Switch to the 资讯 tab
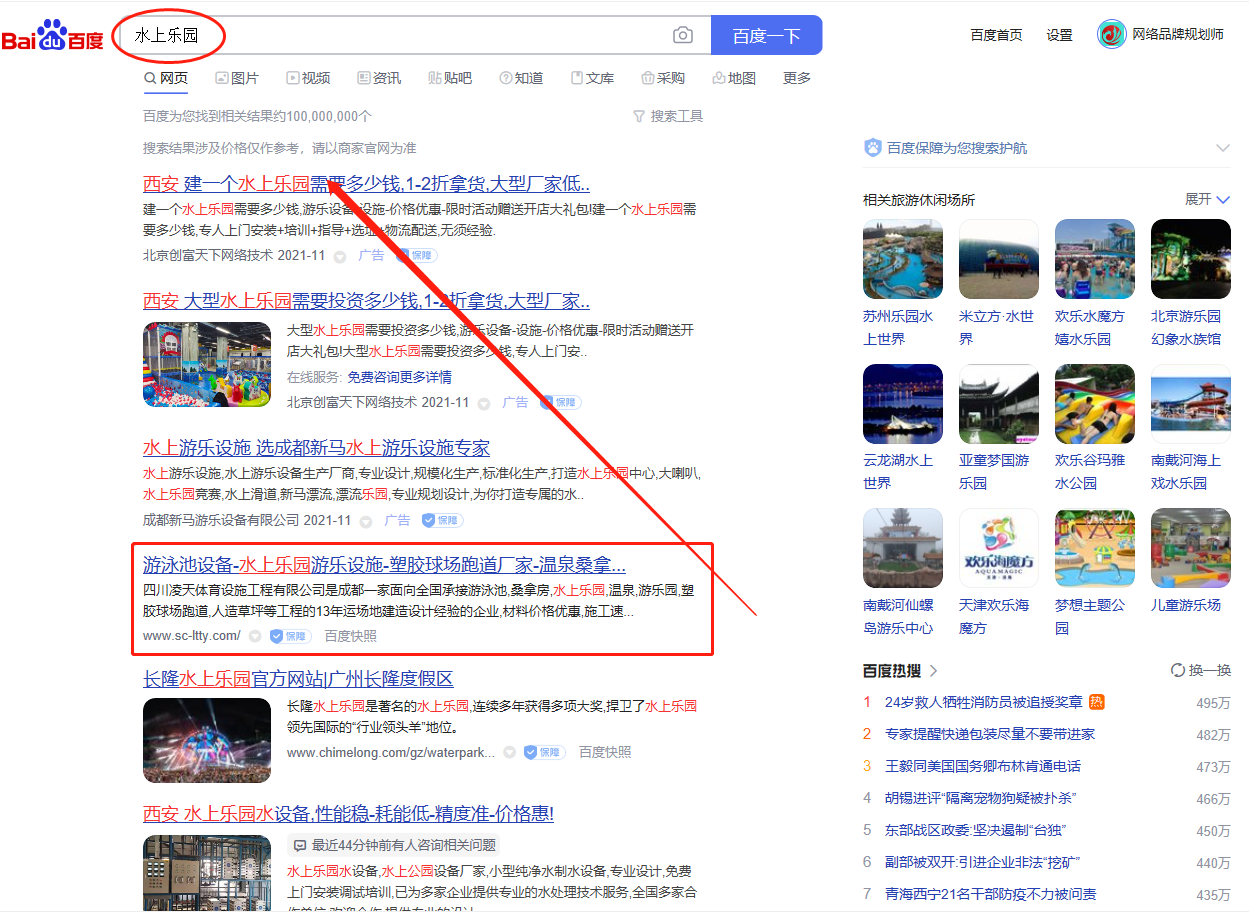The width and height of the screenshot is (1249, 913). tap(379, 78)
